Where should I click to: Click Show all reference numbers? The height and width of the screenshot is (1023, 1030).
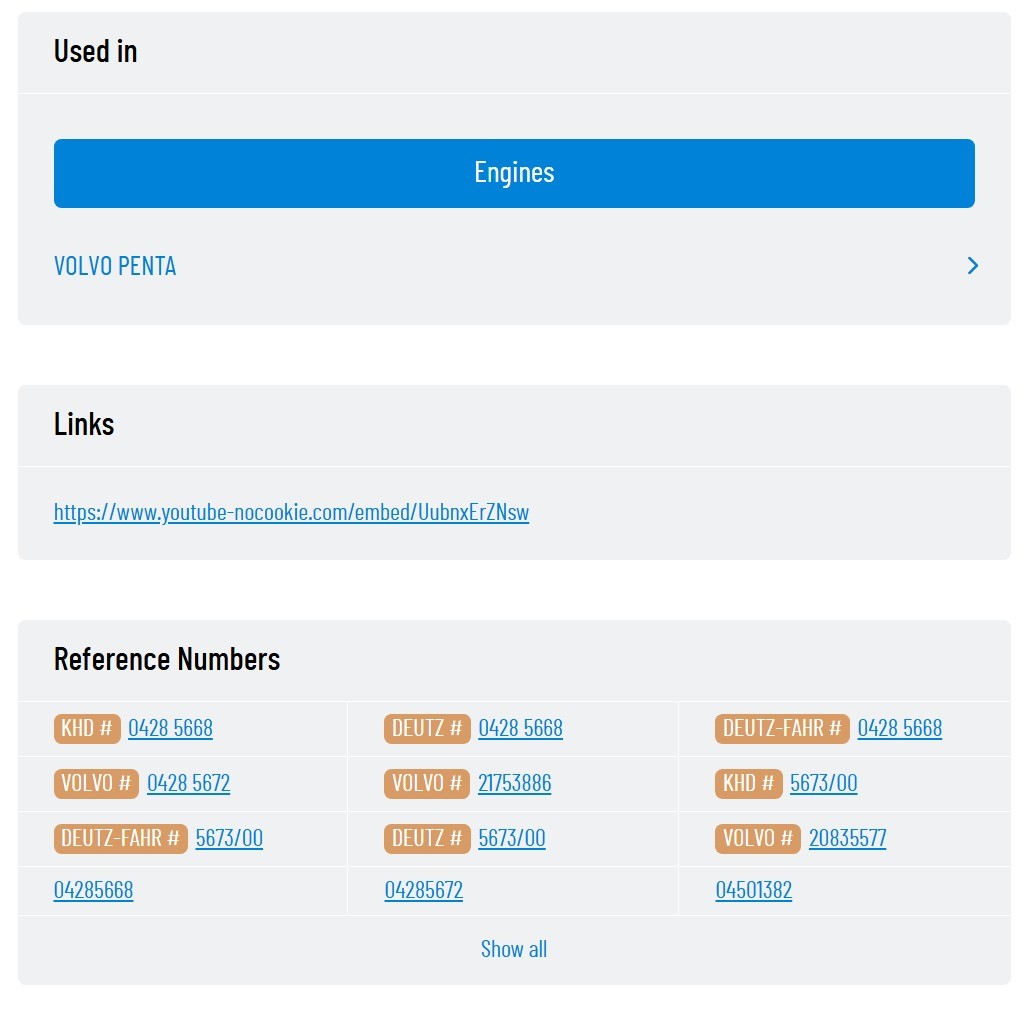(514, 949)
